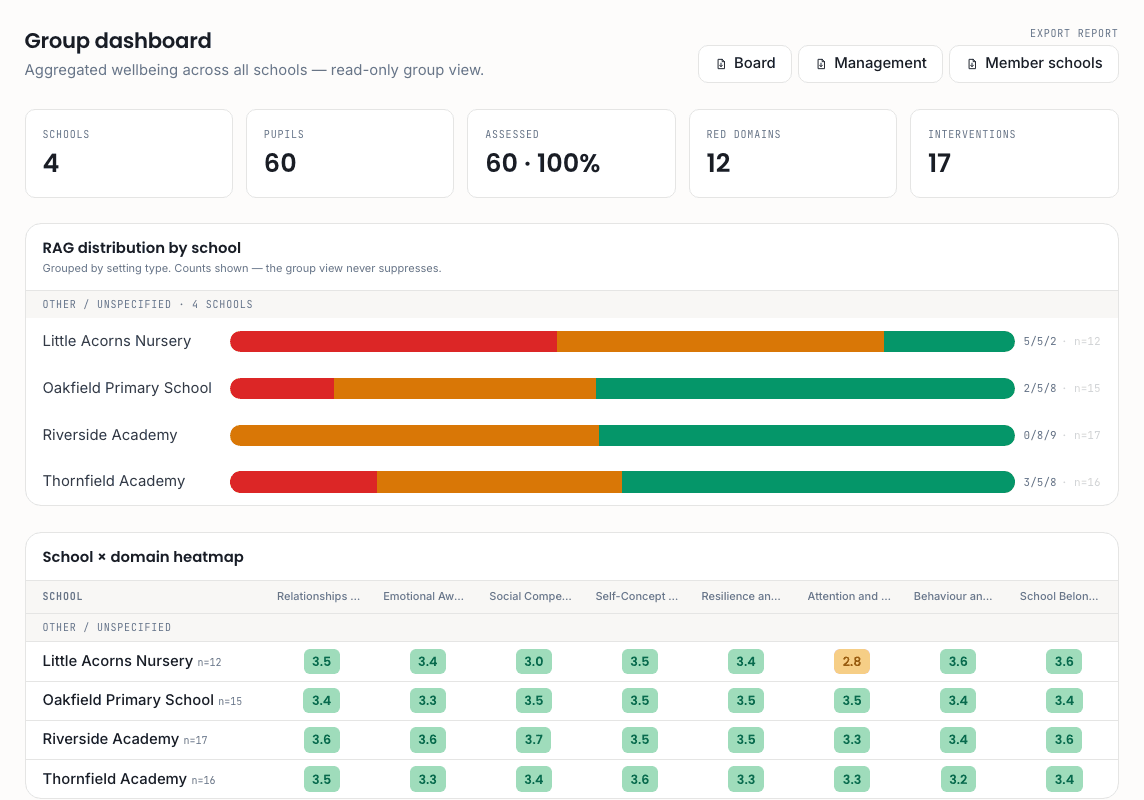
Task: Click the red segment of Thornfield Academy bar
Action: (x=304, y=482)
